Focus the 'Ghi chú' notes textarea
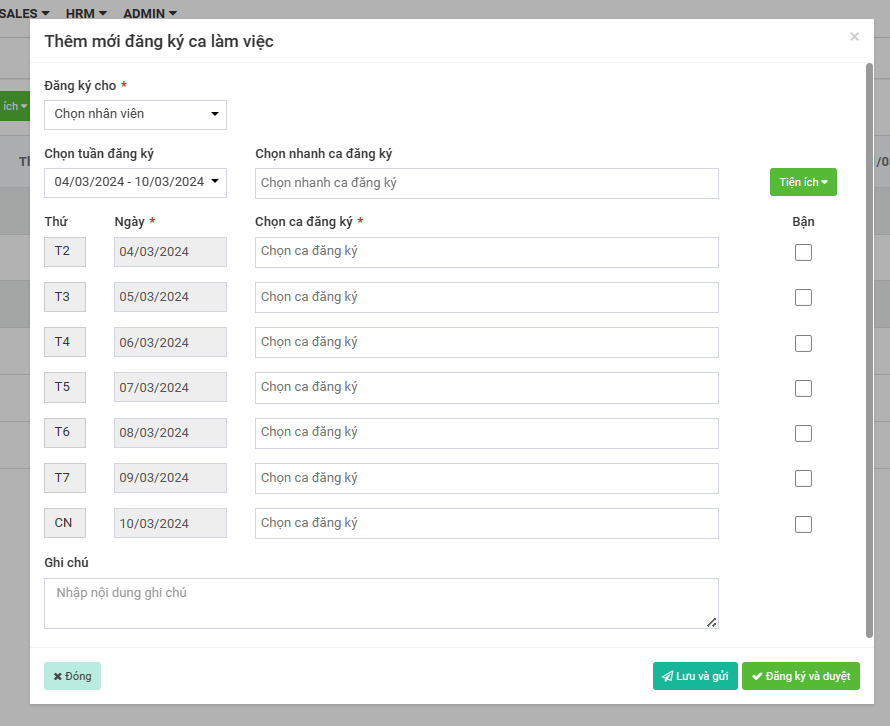890x726 pixels. click(x=381, y=603)
